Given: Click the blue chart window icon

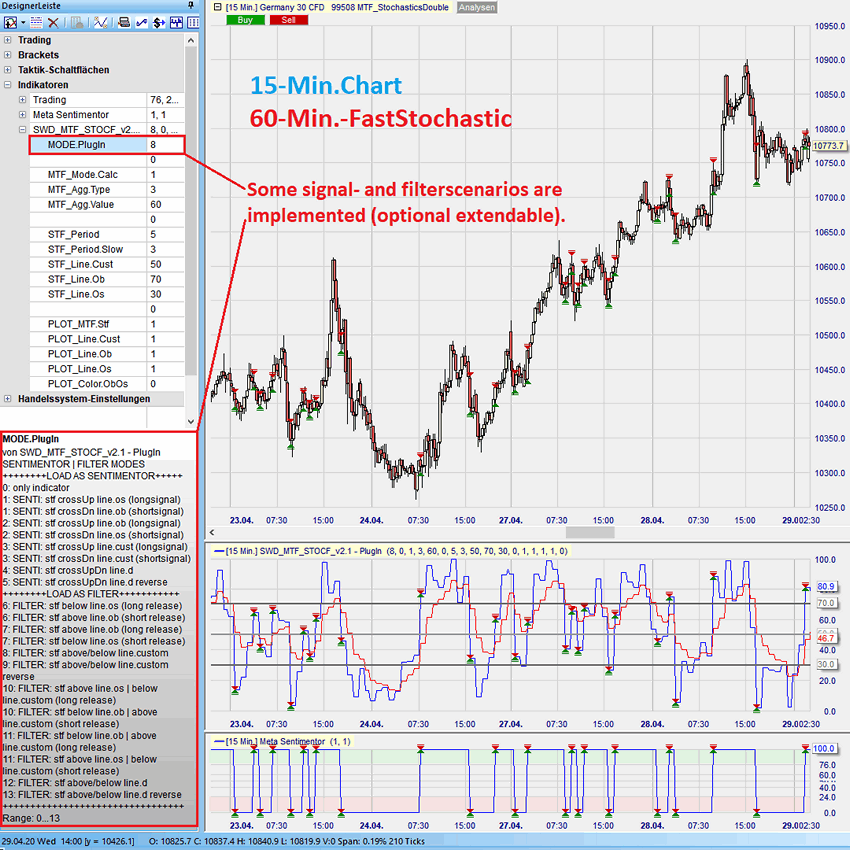Looking at the screenshot, I should (x=176, y=22).
